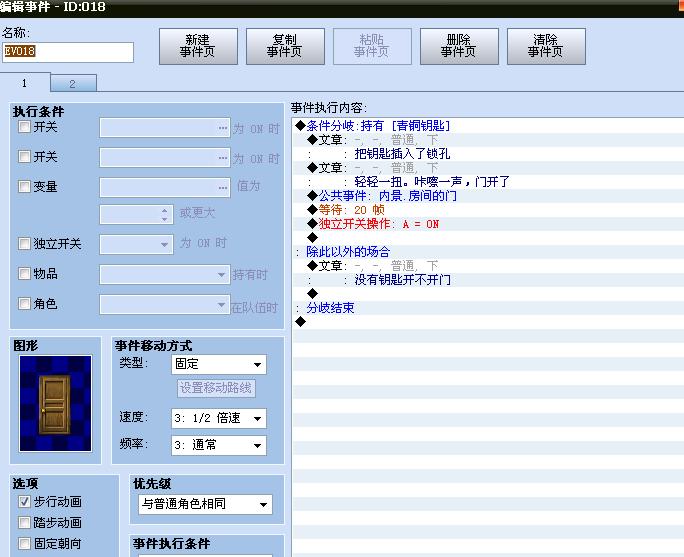
Task: Select the line 把钥匙插入了锁孔
Action: pos(488,154)
